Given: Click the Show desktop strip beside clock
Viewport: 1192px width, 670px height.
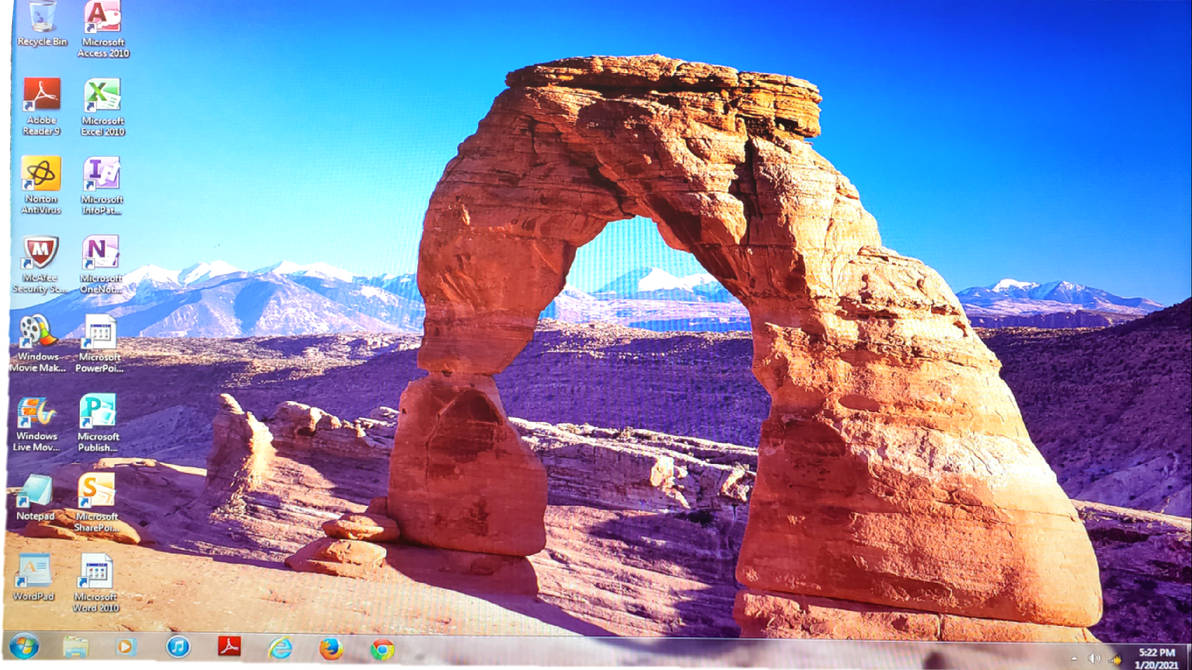Looking at the screenshot, I should pyautogui.click(x=1187, y=656).
